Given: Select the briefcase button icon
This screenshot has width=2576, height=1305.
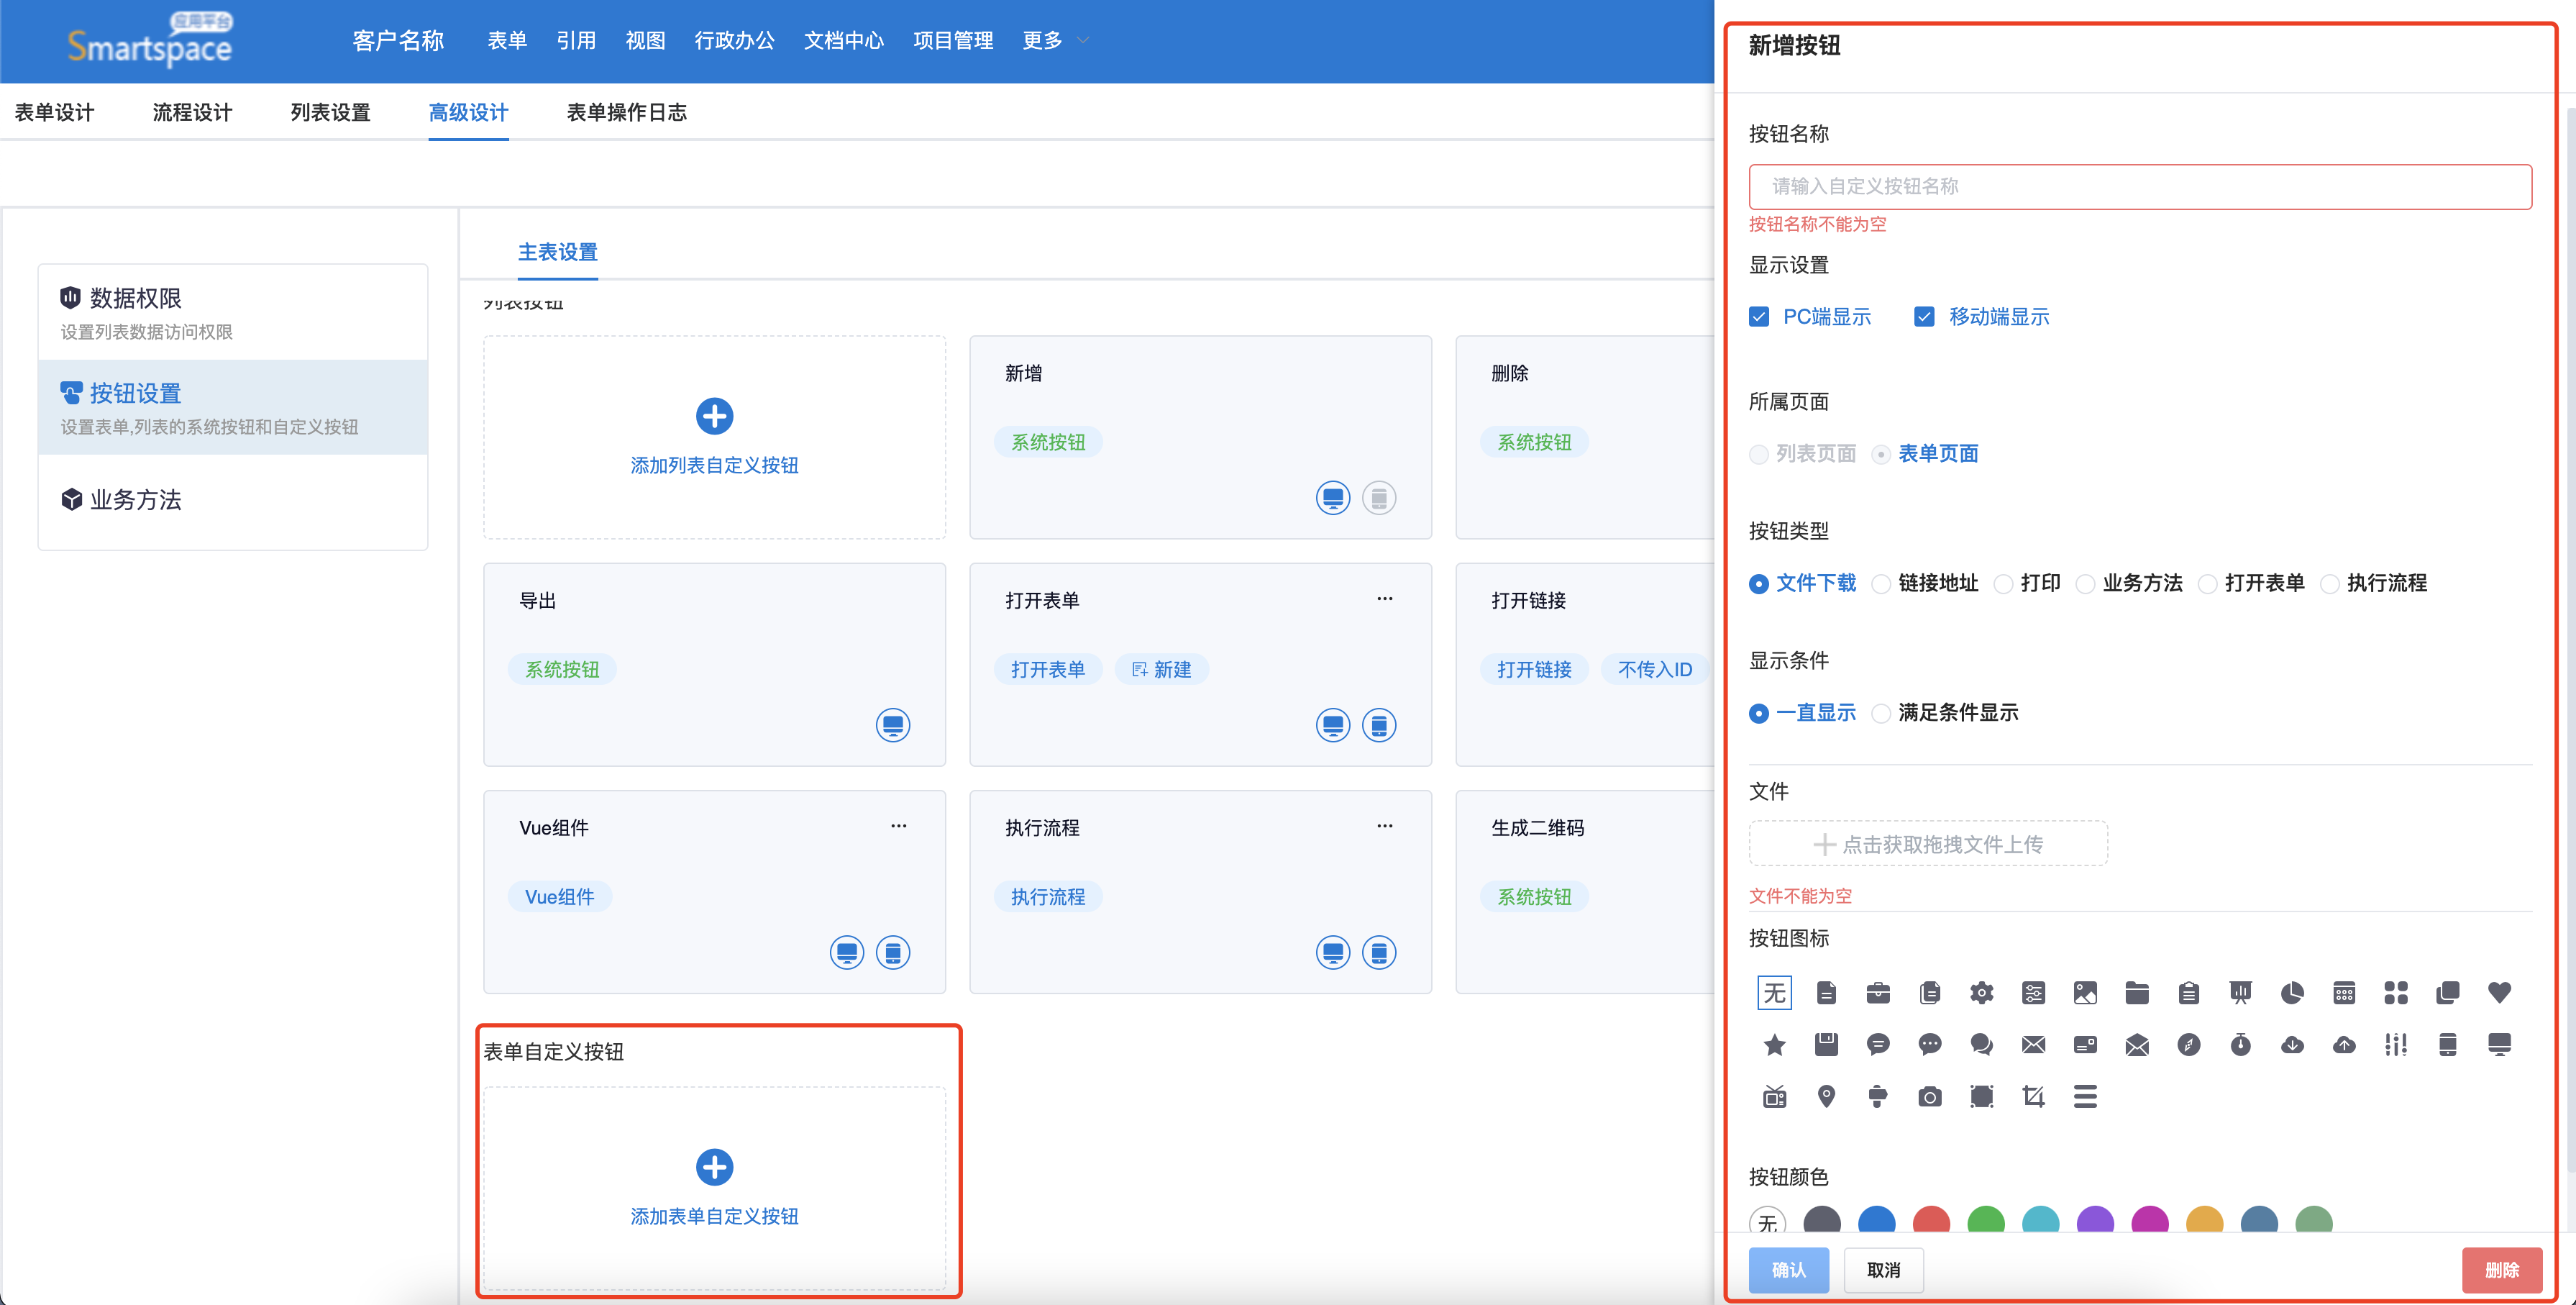Looking at the screenshot, I should click(x=1877, y=993).
